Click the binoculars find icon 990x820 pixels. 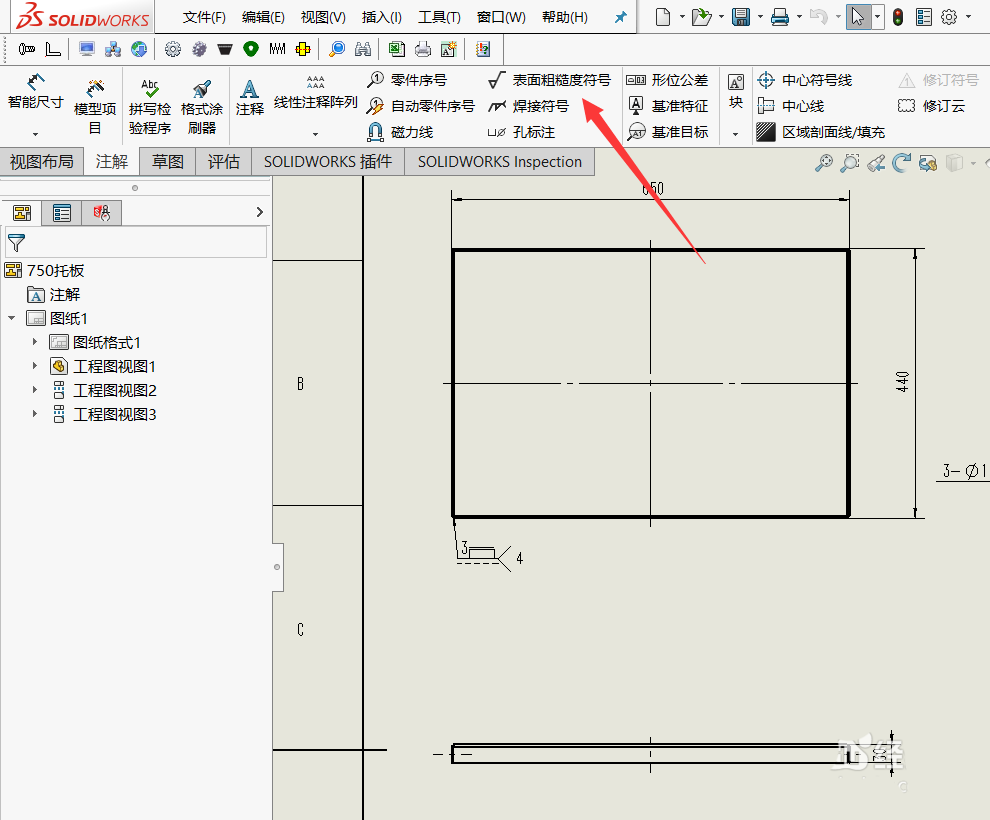click(363, 49)
